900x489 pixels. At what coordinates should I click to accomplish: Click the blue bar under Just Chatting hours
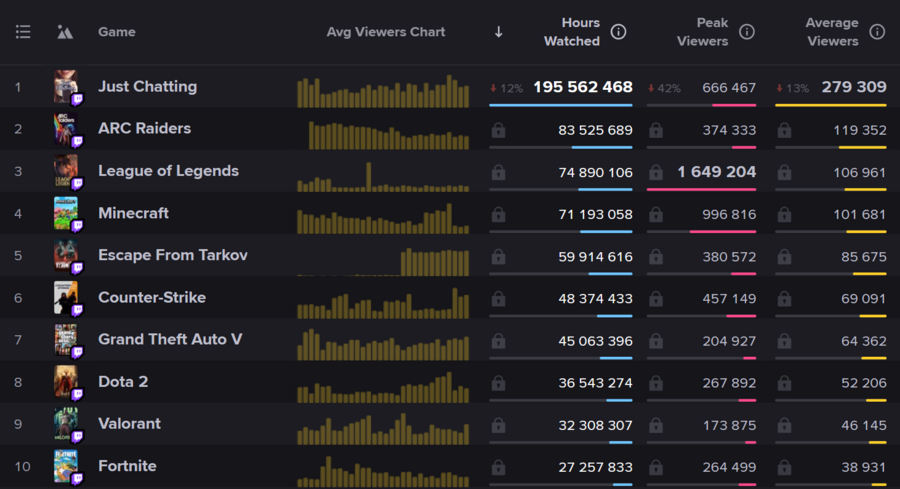point(560,105)
